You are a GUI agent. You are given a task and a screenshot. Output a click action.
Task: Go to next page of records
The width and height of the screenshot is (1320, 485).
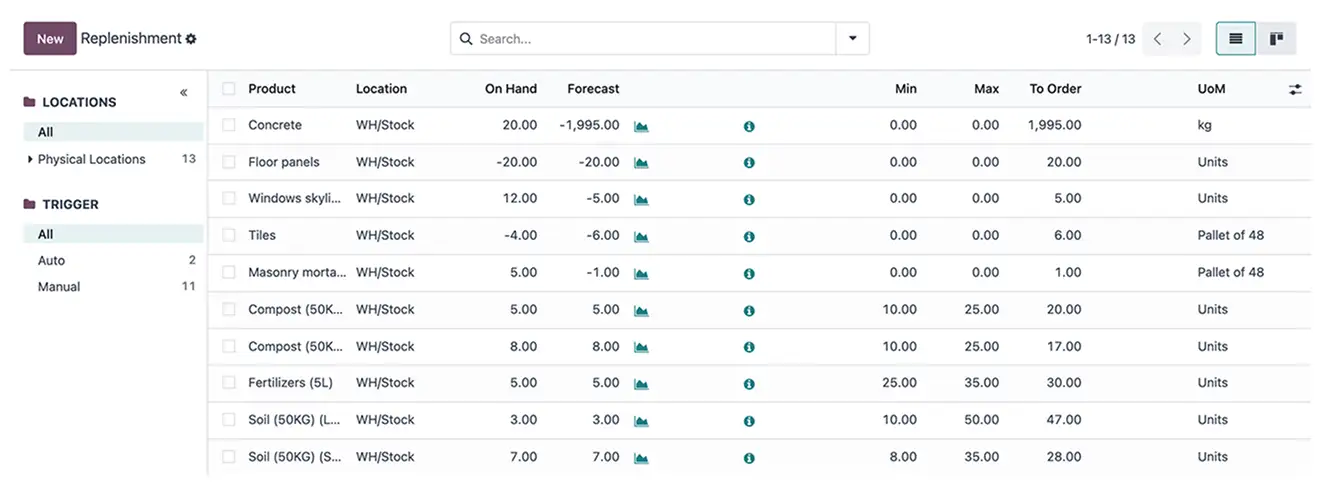1187,39
